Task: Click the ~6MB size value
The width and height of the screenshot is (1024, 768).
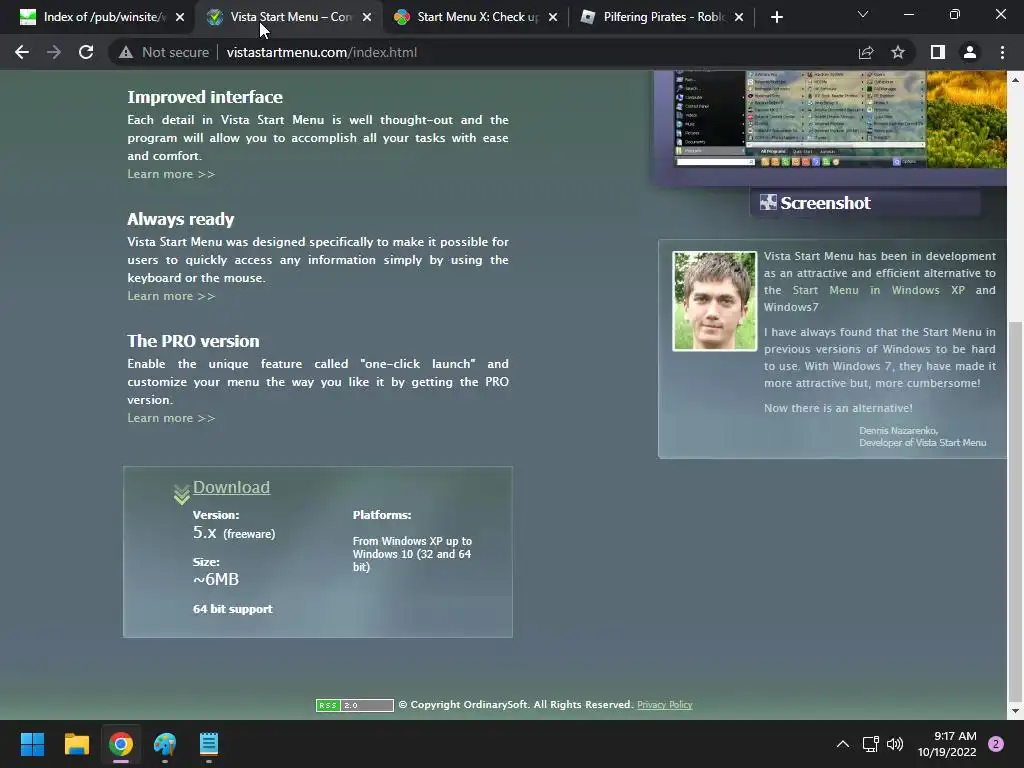Action: pyautogui.click(x=216, y=579)
